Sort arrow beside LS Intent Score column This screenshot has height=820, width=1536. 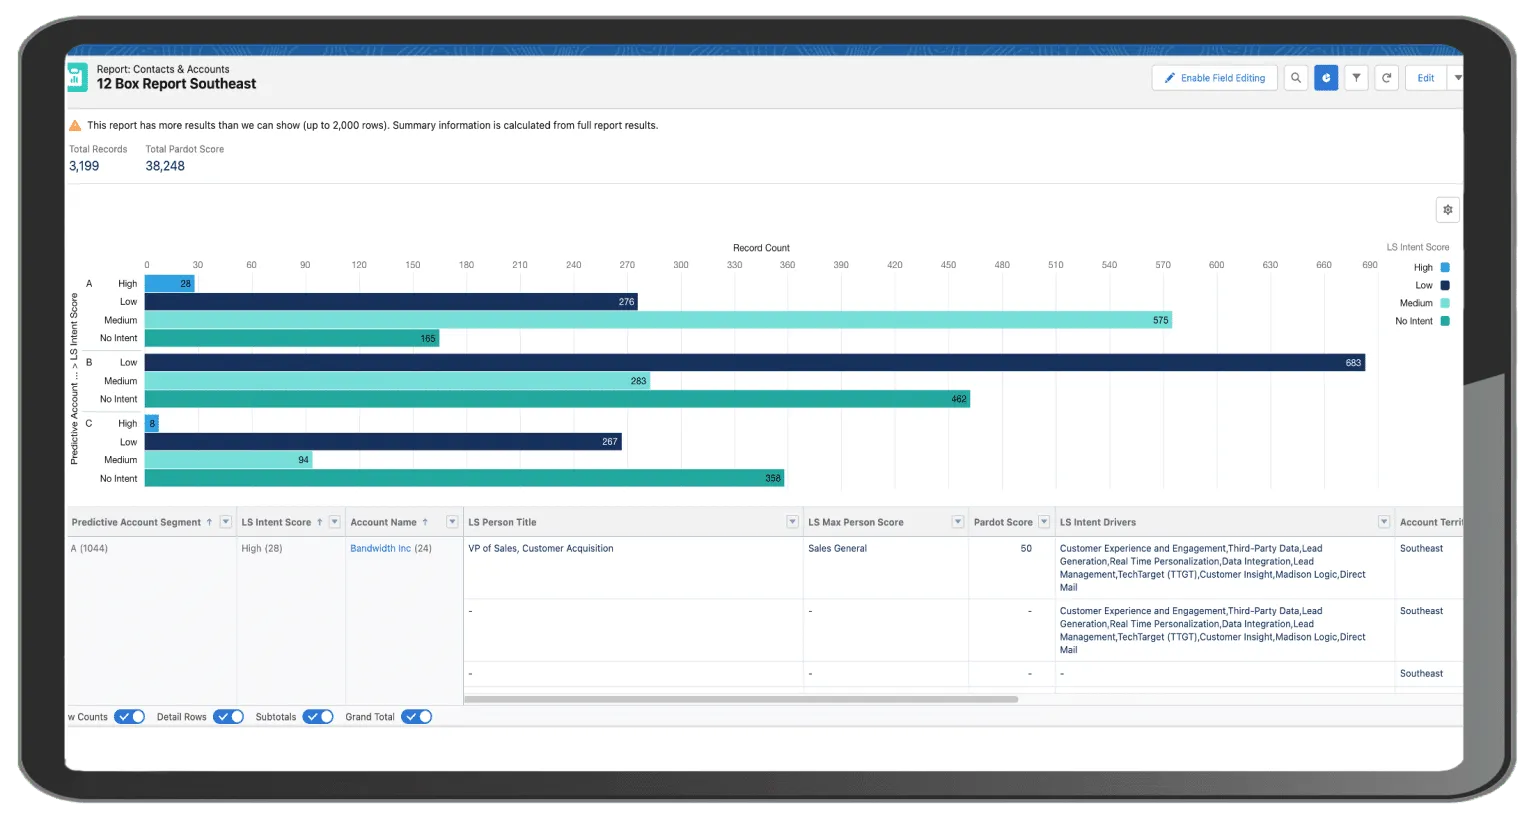tap(320, 522)
